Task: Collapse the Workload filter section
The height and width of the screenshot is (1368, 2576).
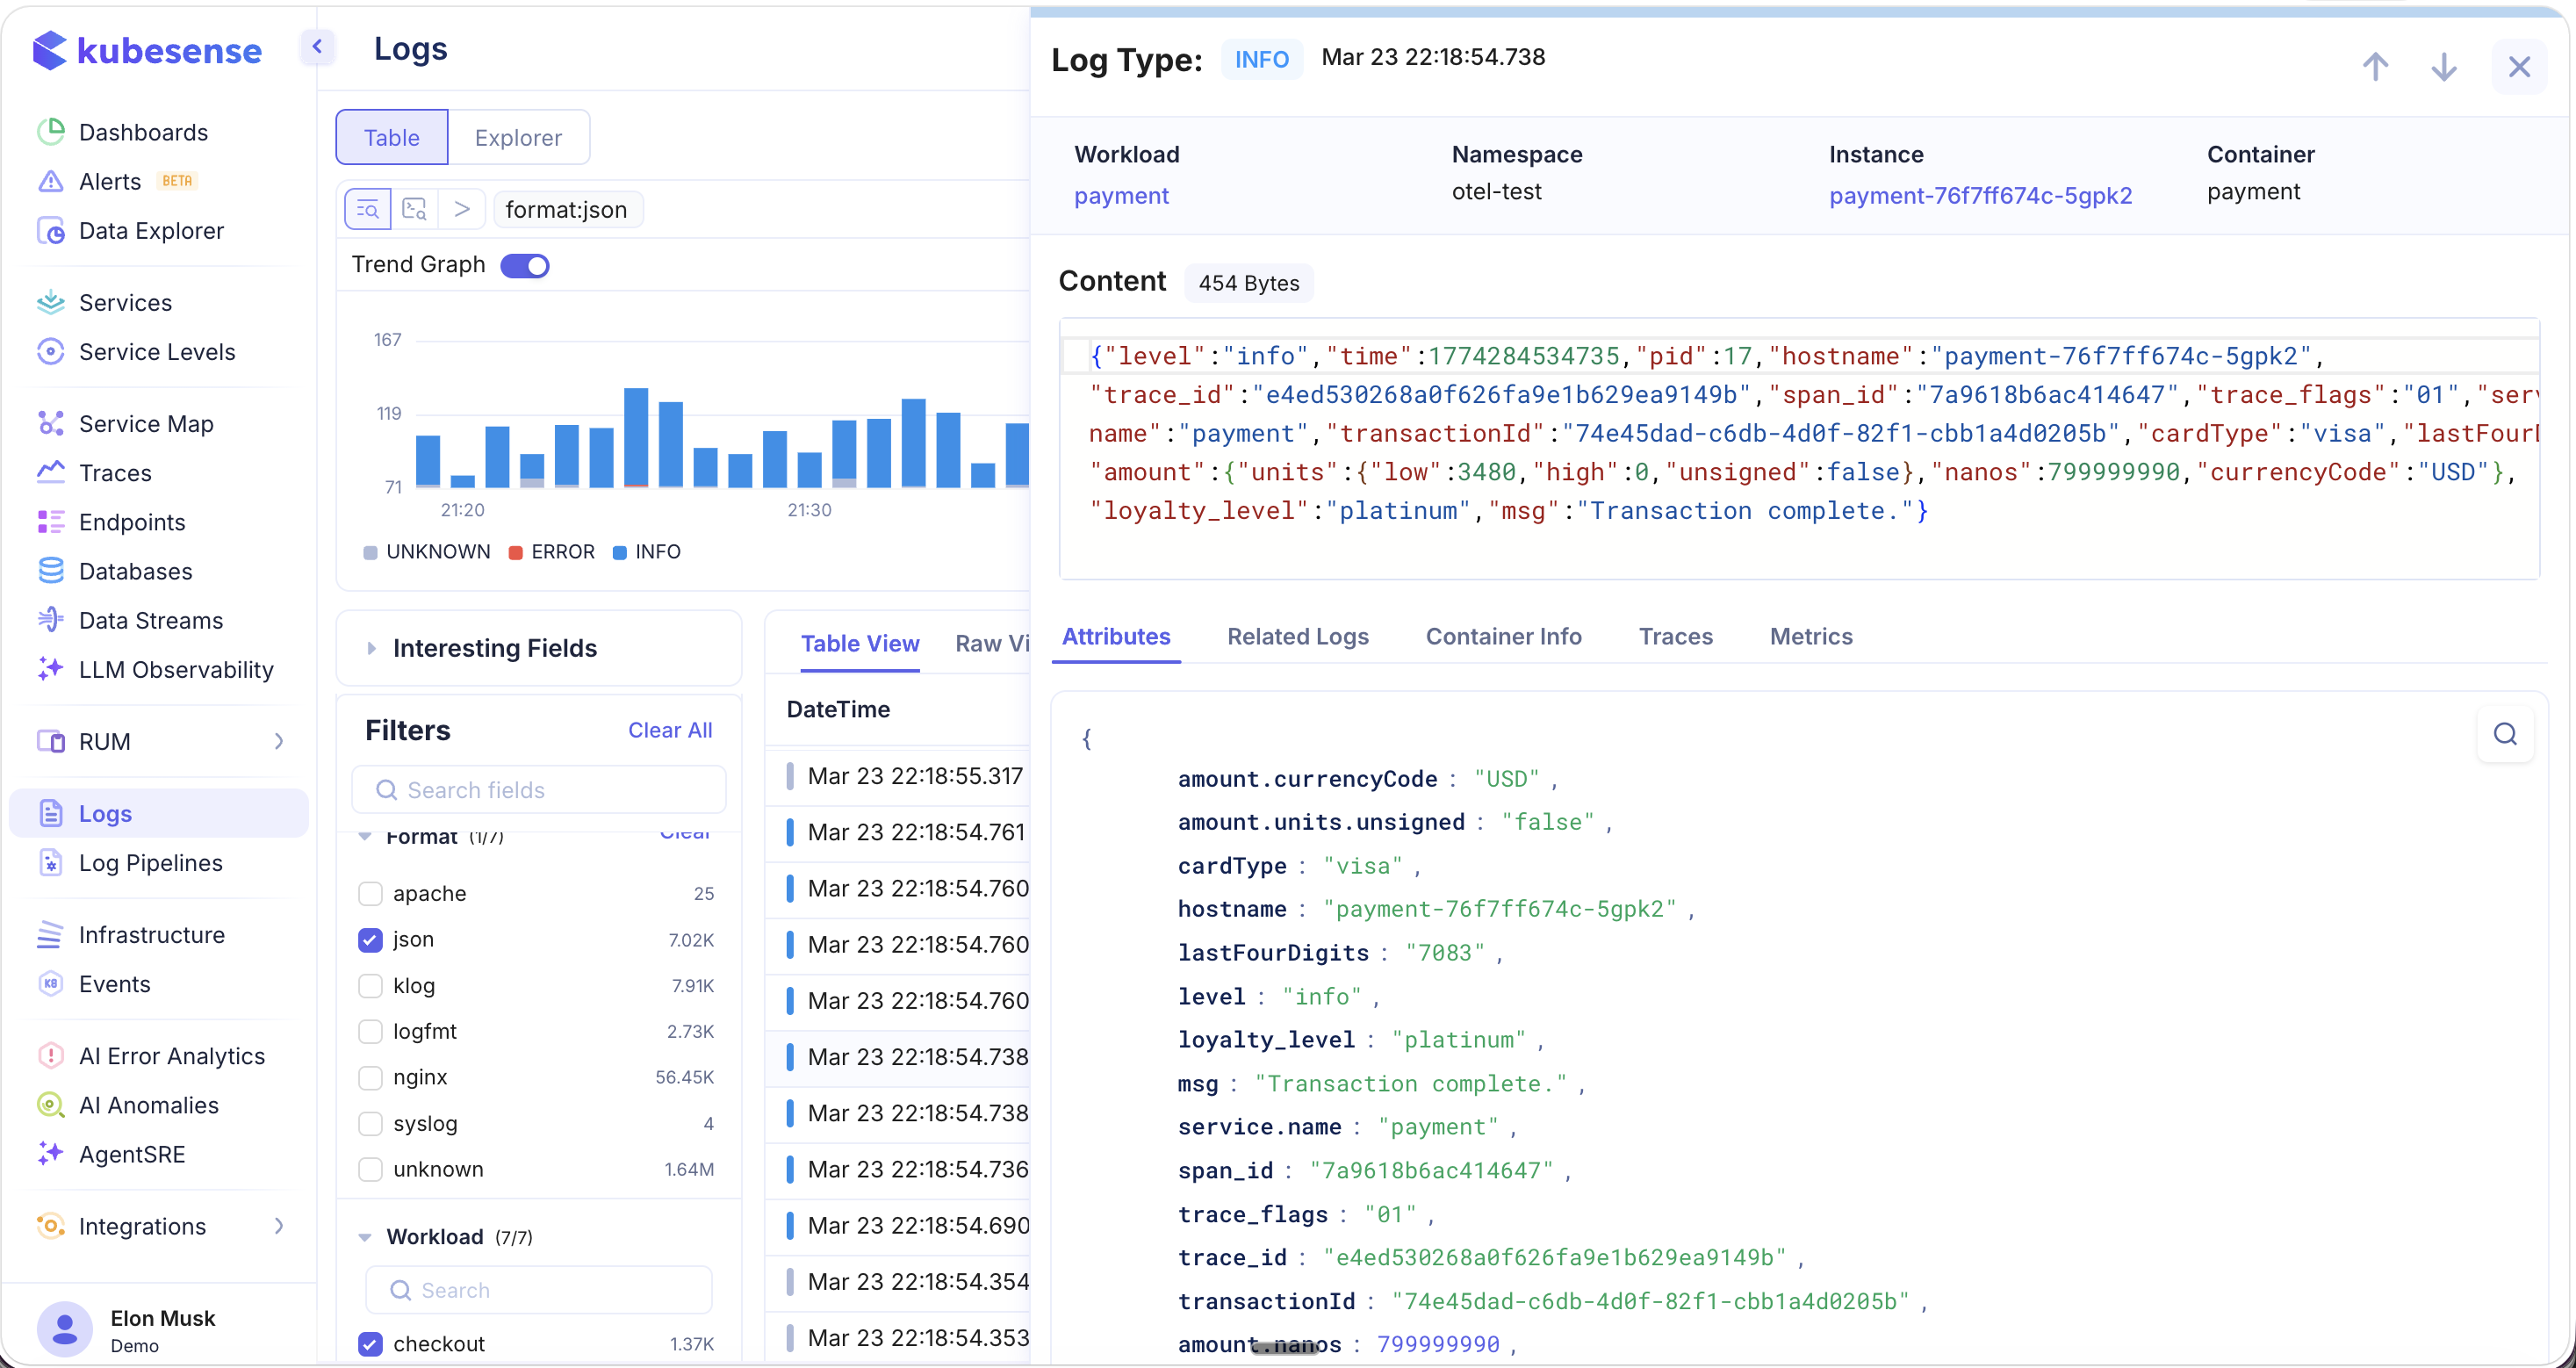Action: (366, 1237)
